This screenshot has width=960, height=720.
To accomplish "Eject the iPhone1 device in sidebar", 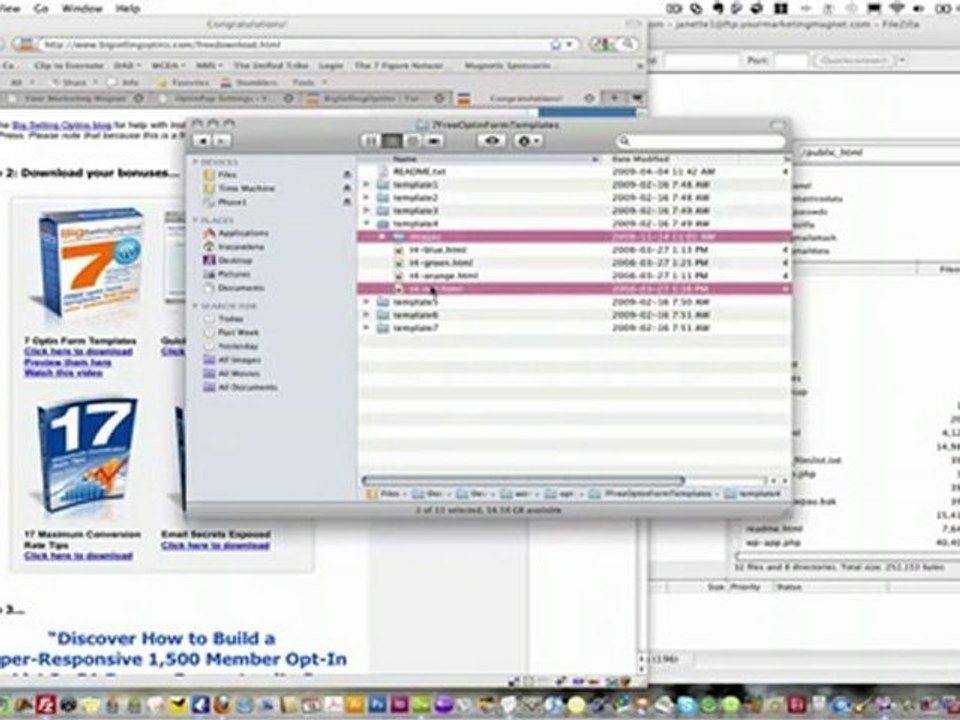I will point(347,201).
